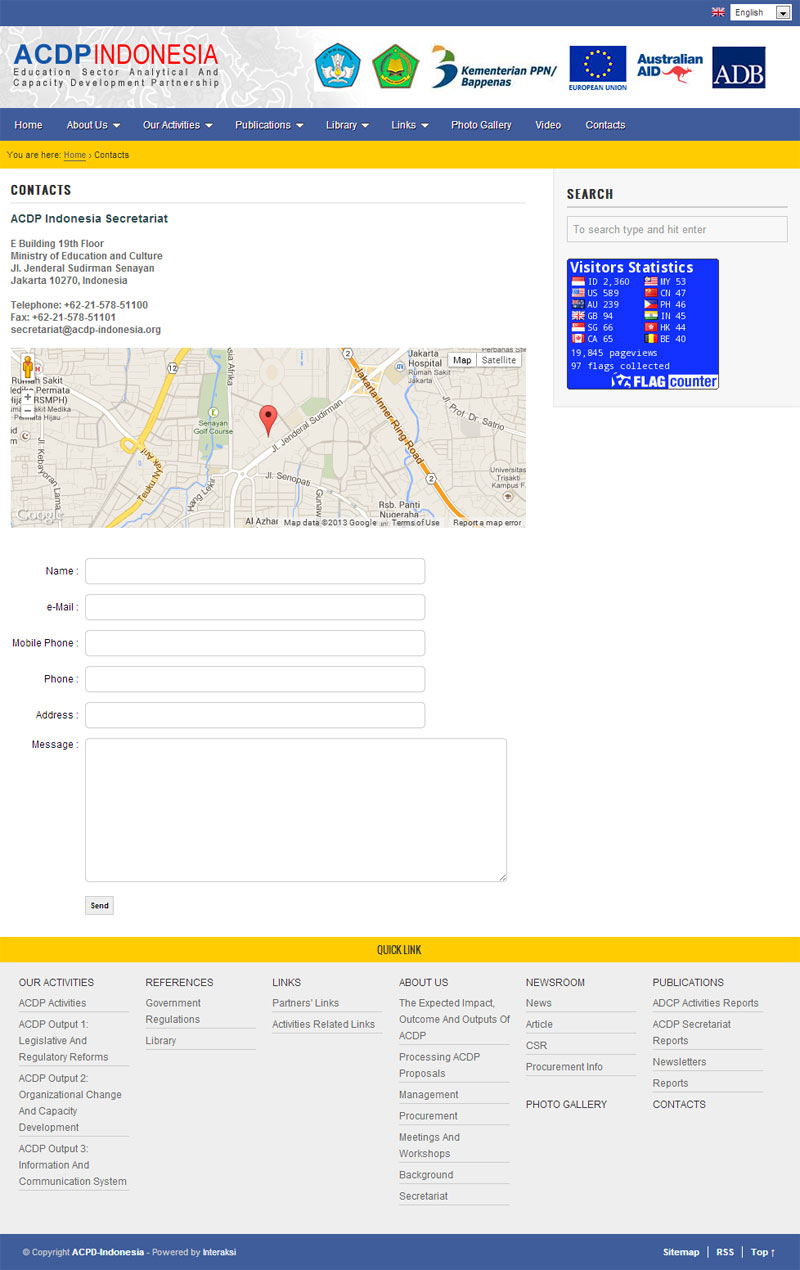800x1270 pixels.
Task: Switch the map to Satellite view
Action: click(x=499, y=360)
